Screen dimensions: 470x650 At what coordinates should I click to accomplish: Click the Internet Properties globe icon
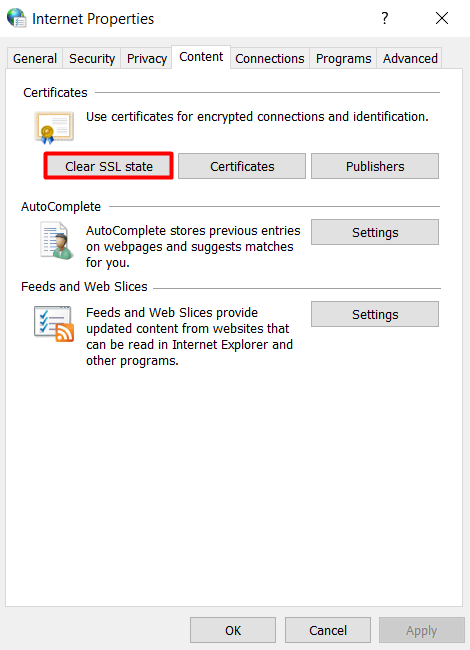coord(17,18)
